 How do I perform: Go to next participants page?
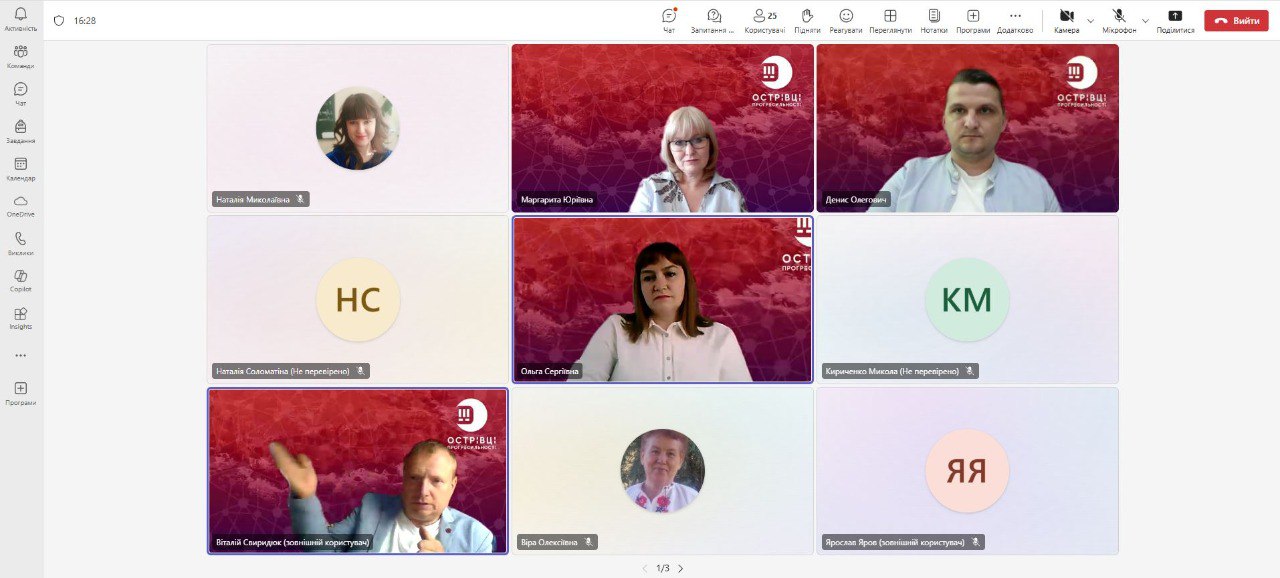pyautogui.click(x=681, y=568)
